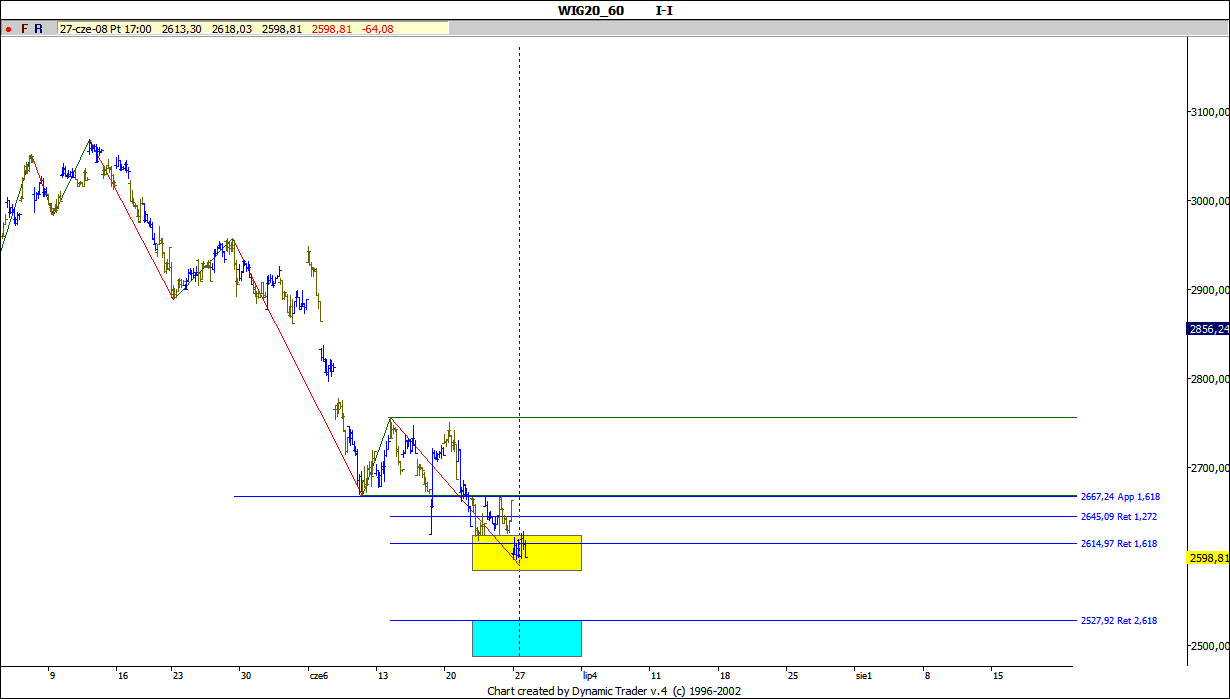Click the date 27-cze-08 Pt 17:00
The height and width of the screenshot is (699, 1230).
[x=106, y=29]
